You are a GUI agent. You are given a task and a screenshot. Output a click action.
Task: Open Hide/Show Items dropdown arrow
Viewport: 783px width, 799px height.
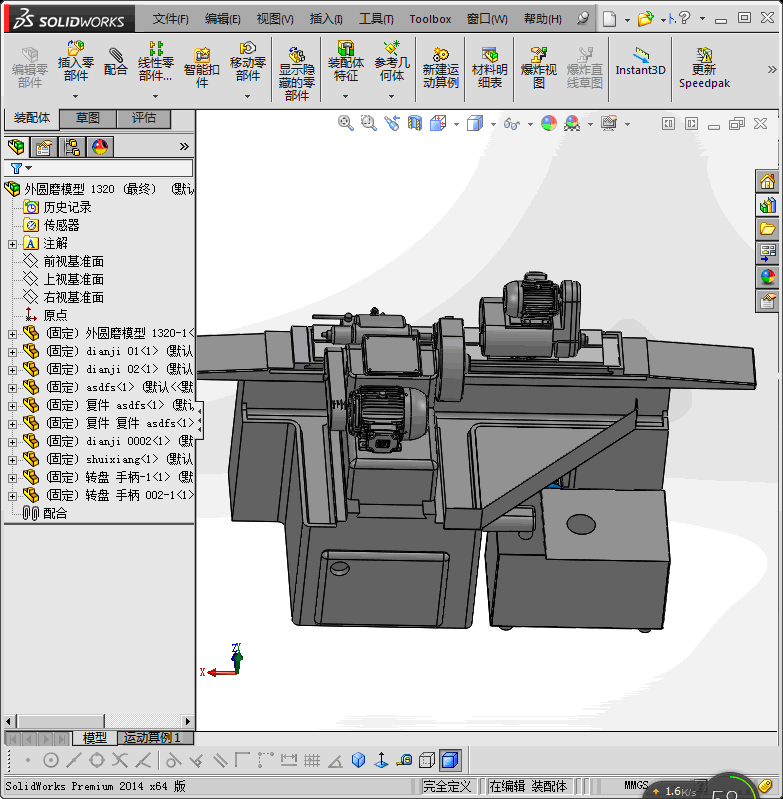click(530, 124)
